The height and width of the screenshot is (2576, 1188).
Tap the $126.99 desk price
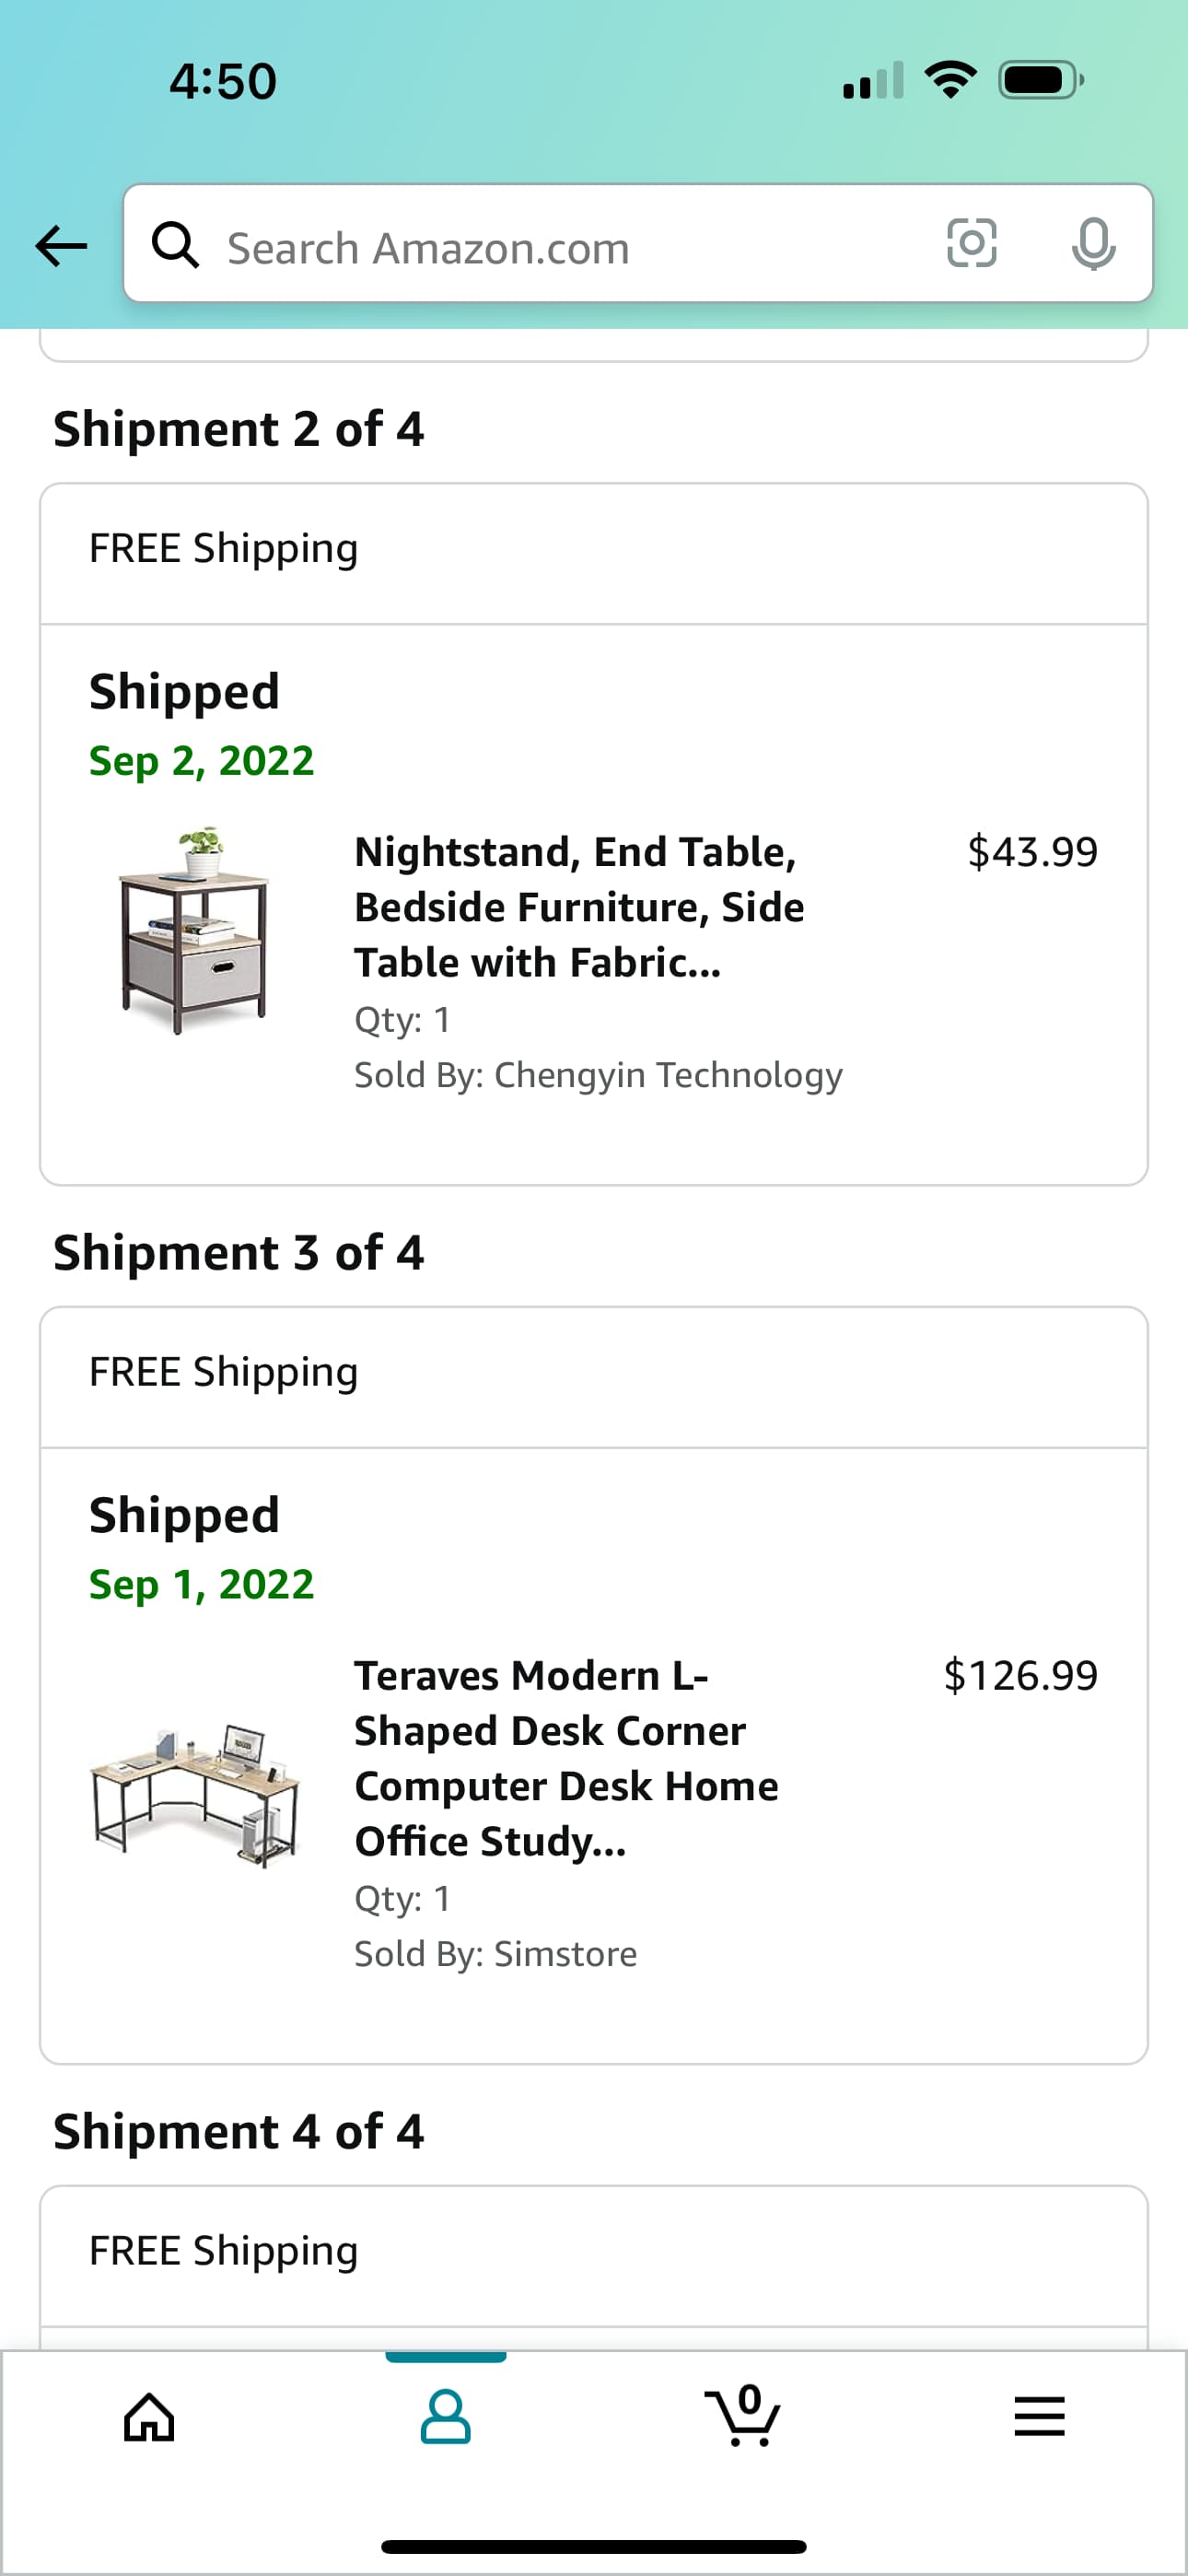(1020, 1675)
